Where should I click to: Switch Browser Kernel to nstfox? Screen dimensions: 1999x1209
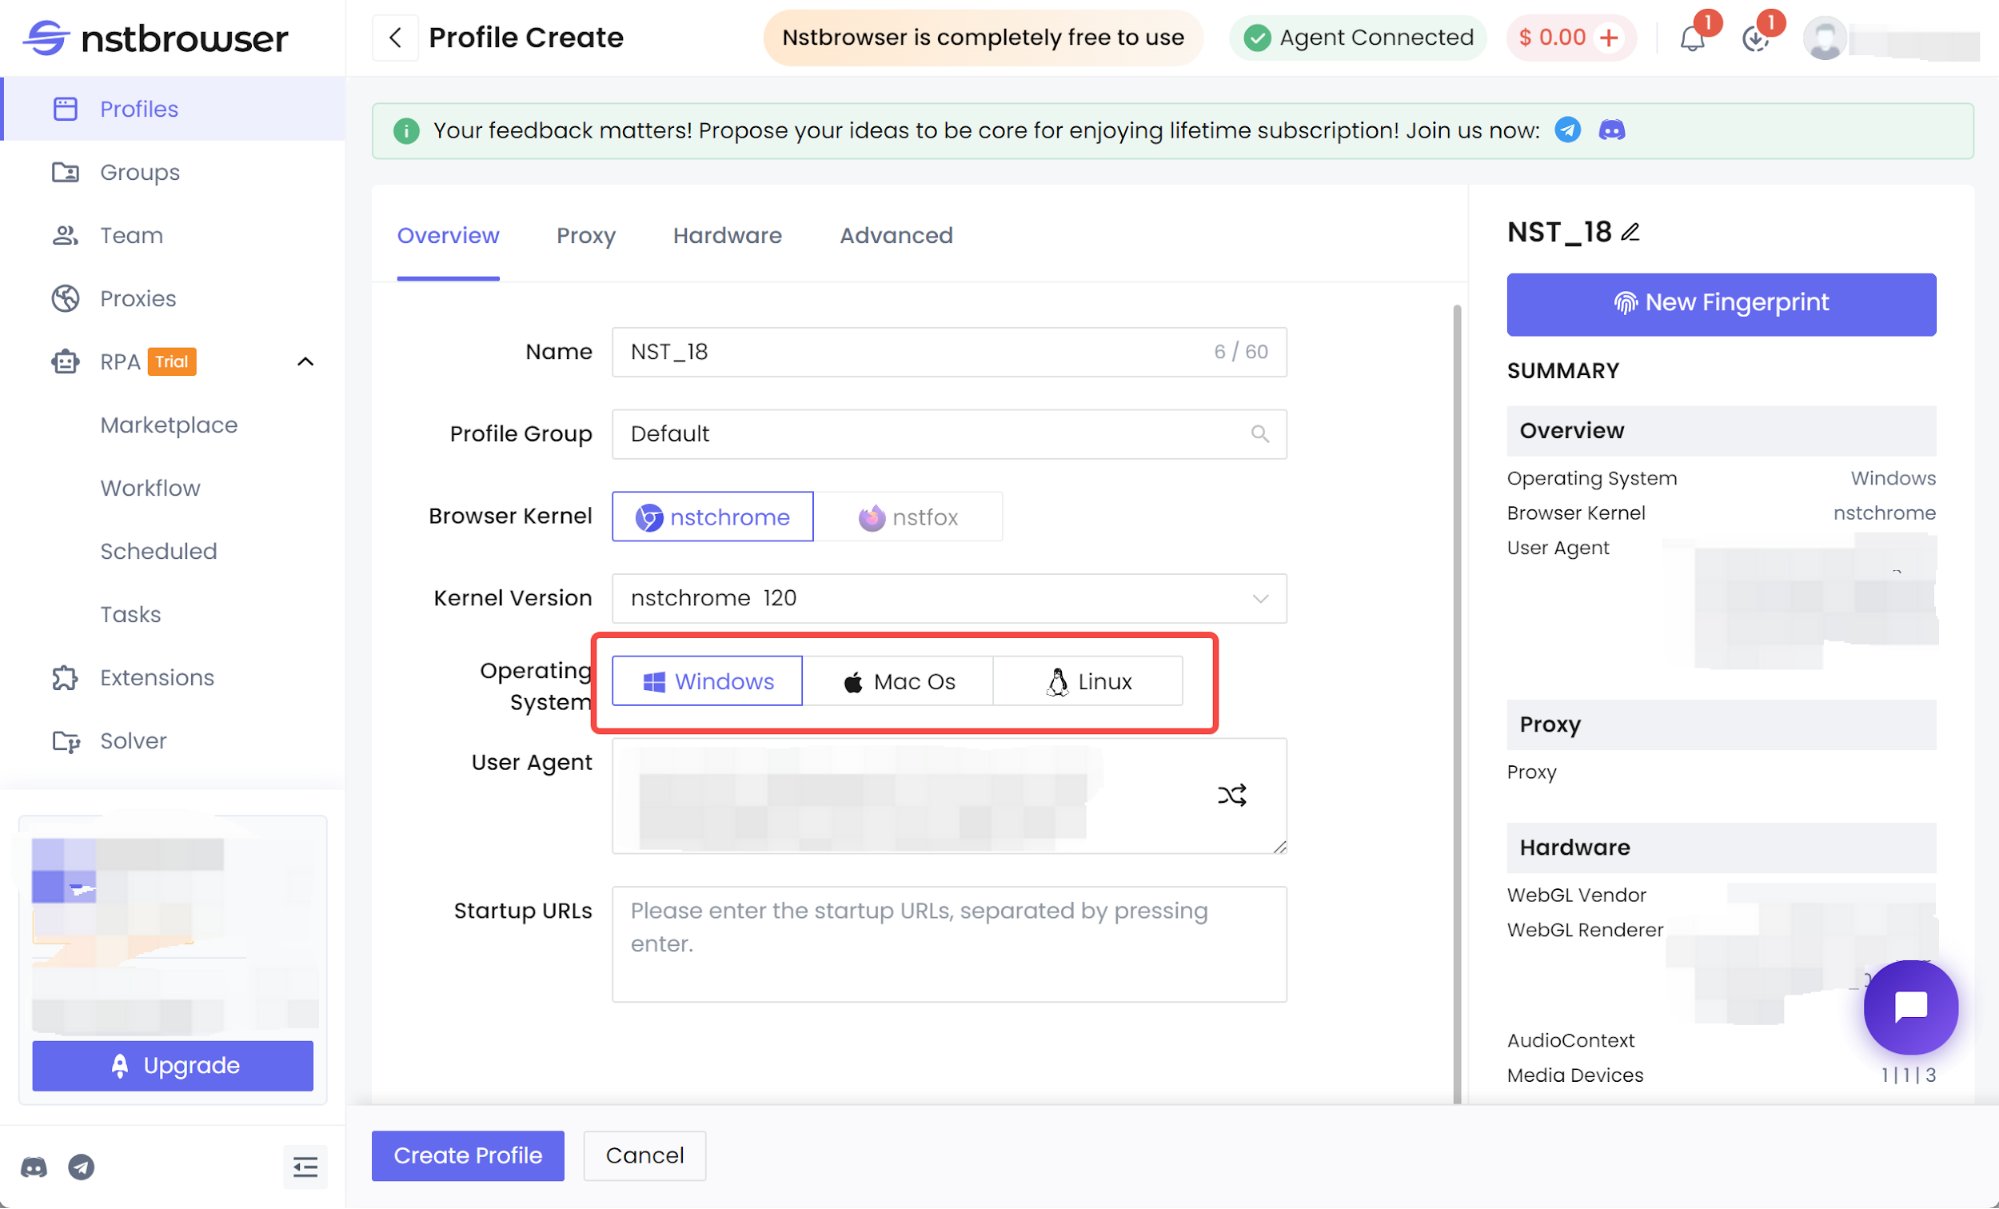910,517
